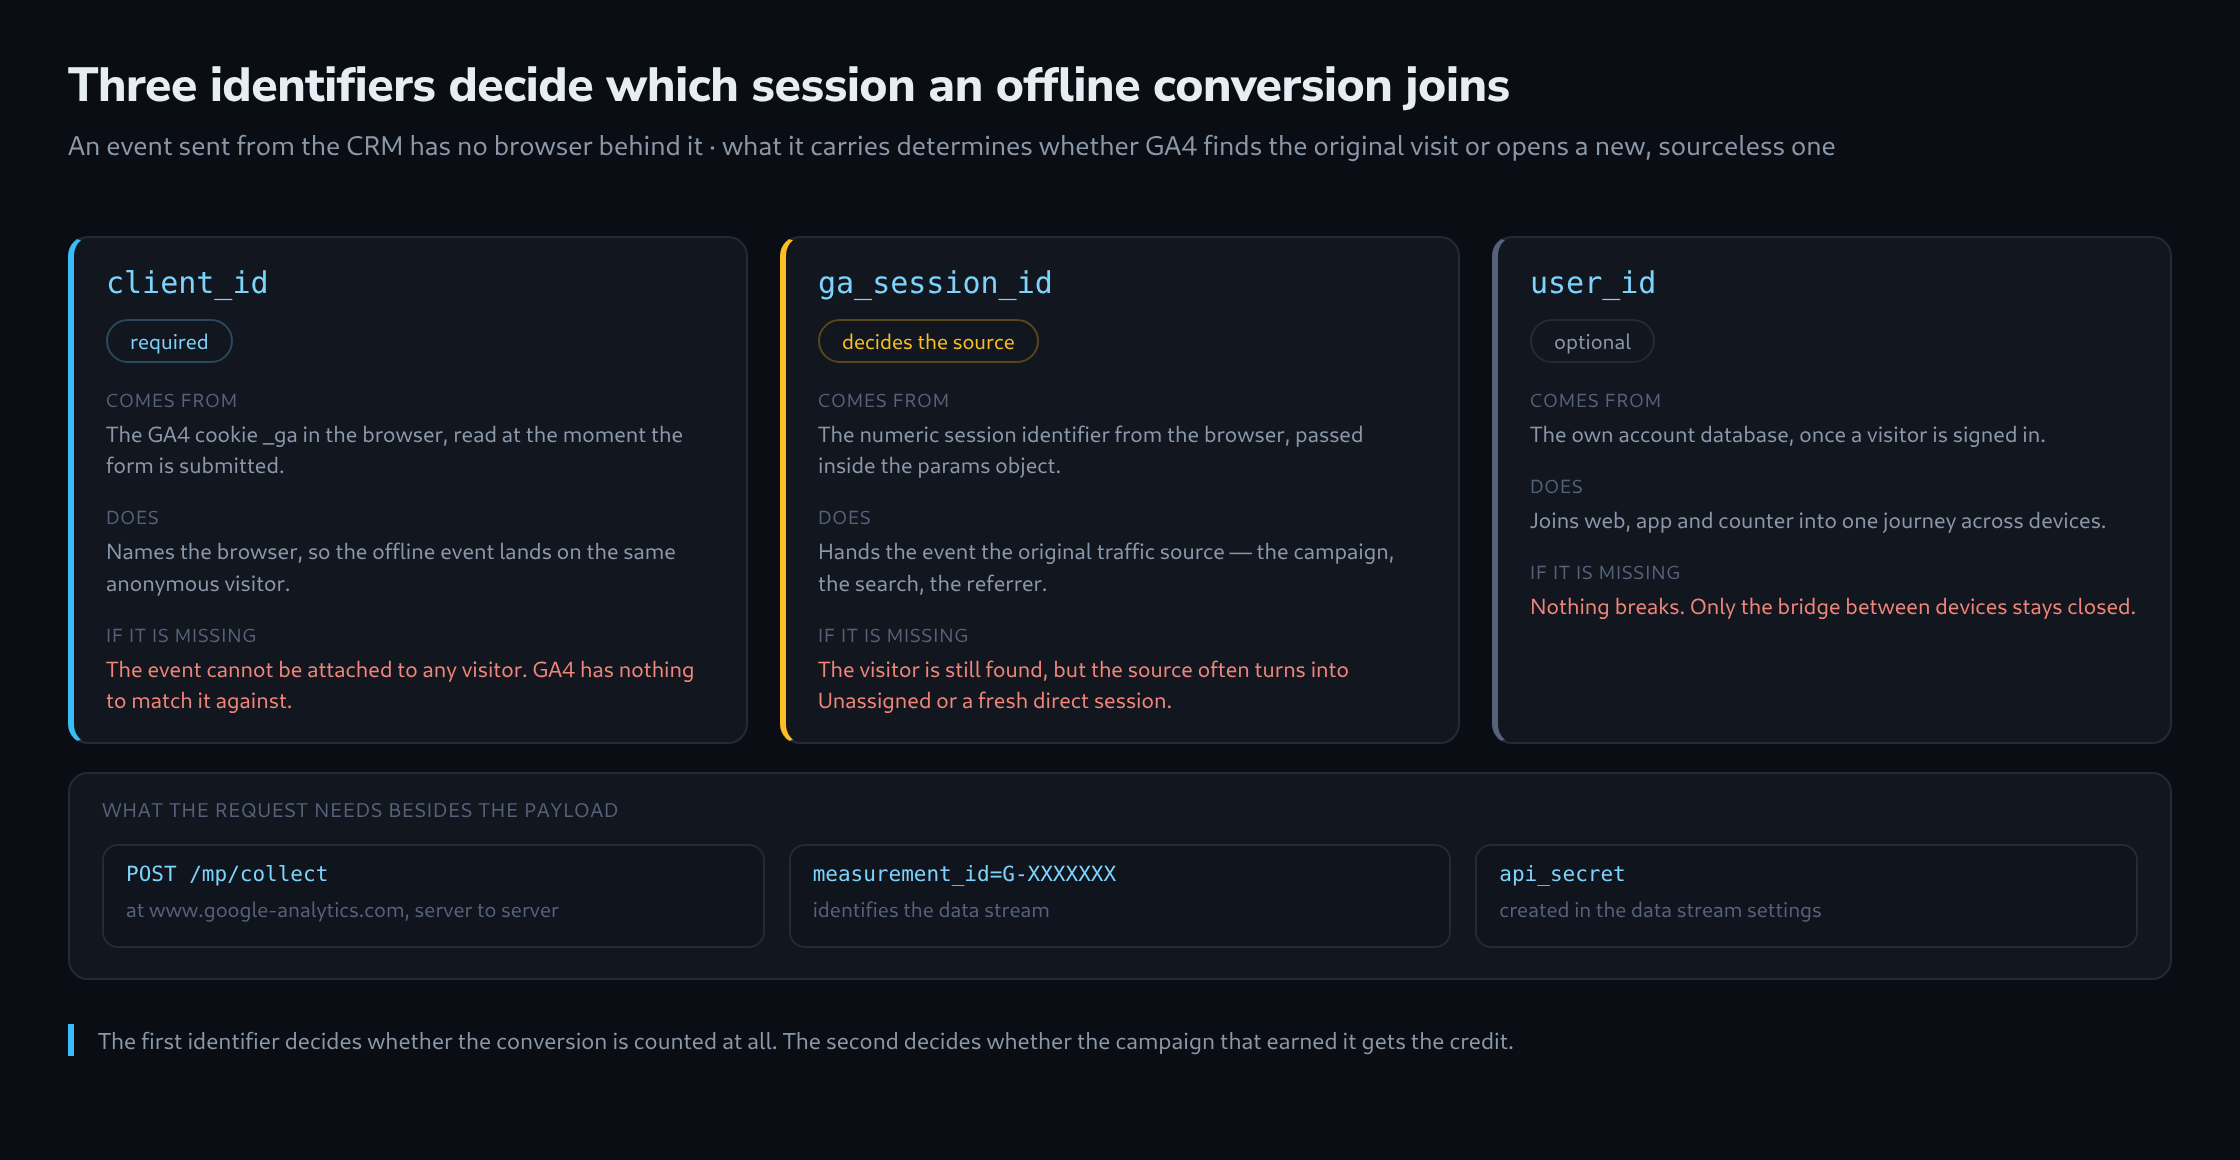Click the 'optional' badge under user_id
This screenshot has width=2240, height=1160.
(1592, 342)
